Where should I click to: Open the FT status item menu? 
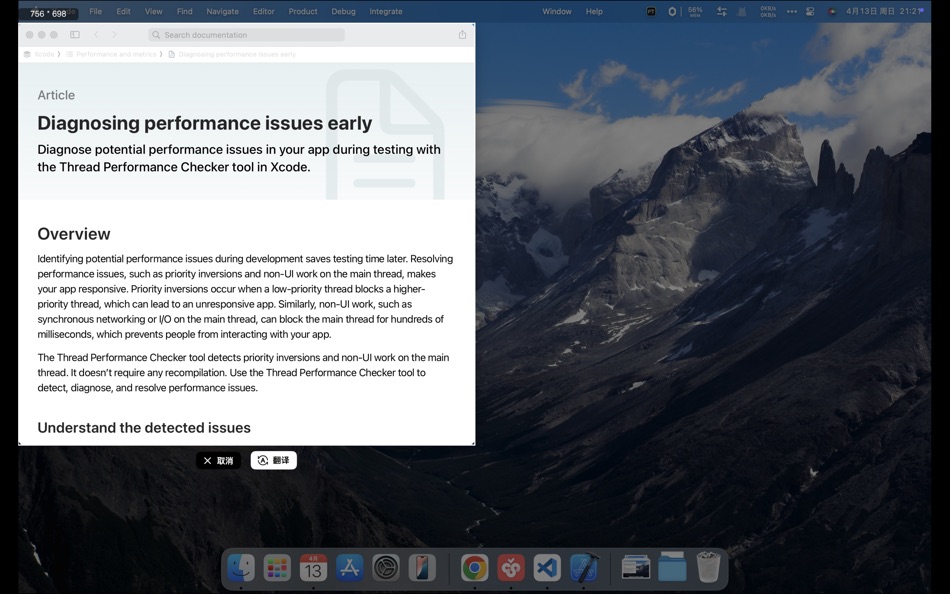[650, 11]
